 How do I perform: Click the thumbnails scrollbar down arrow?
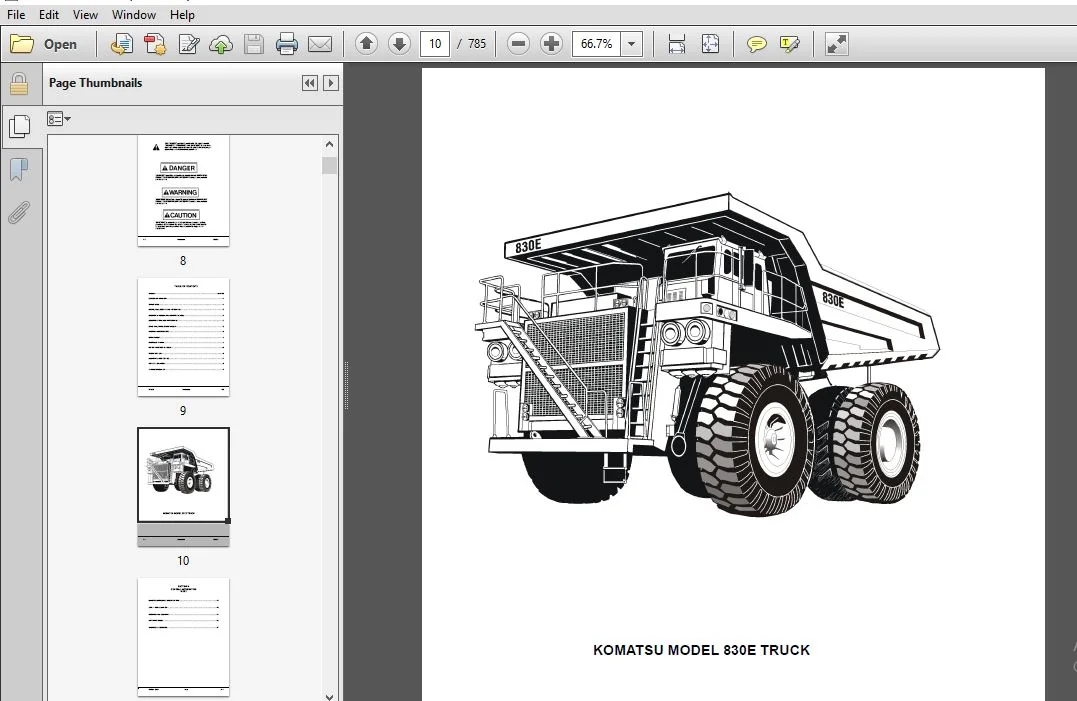329,696
